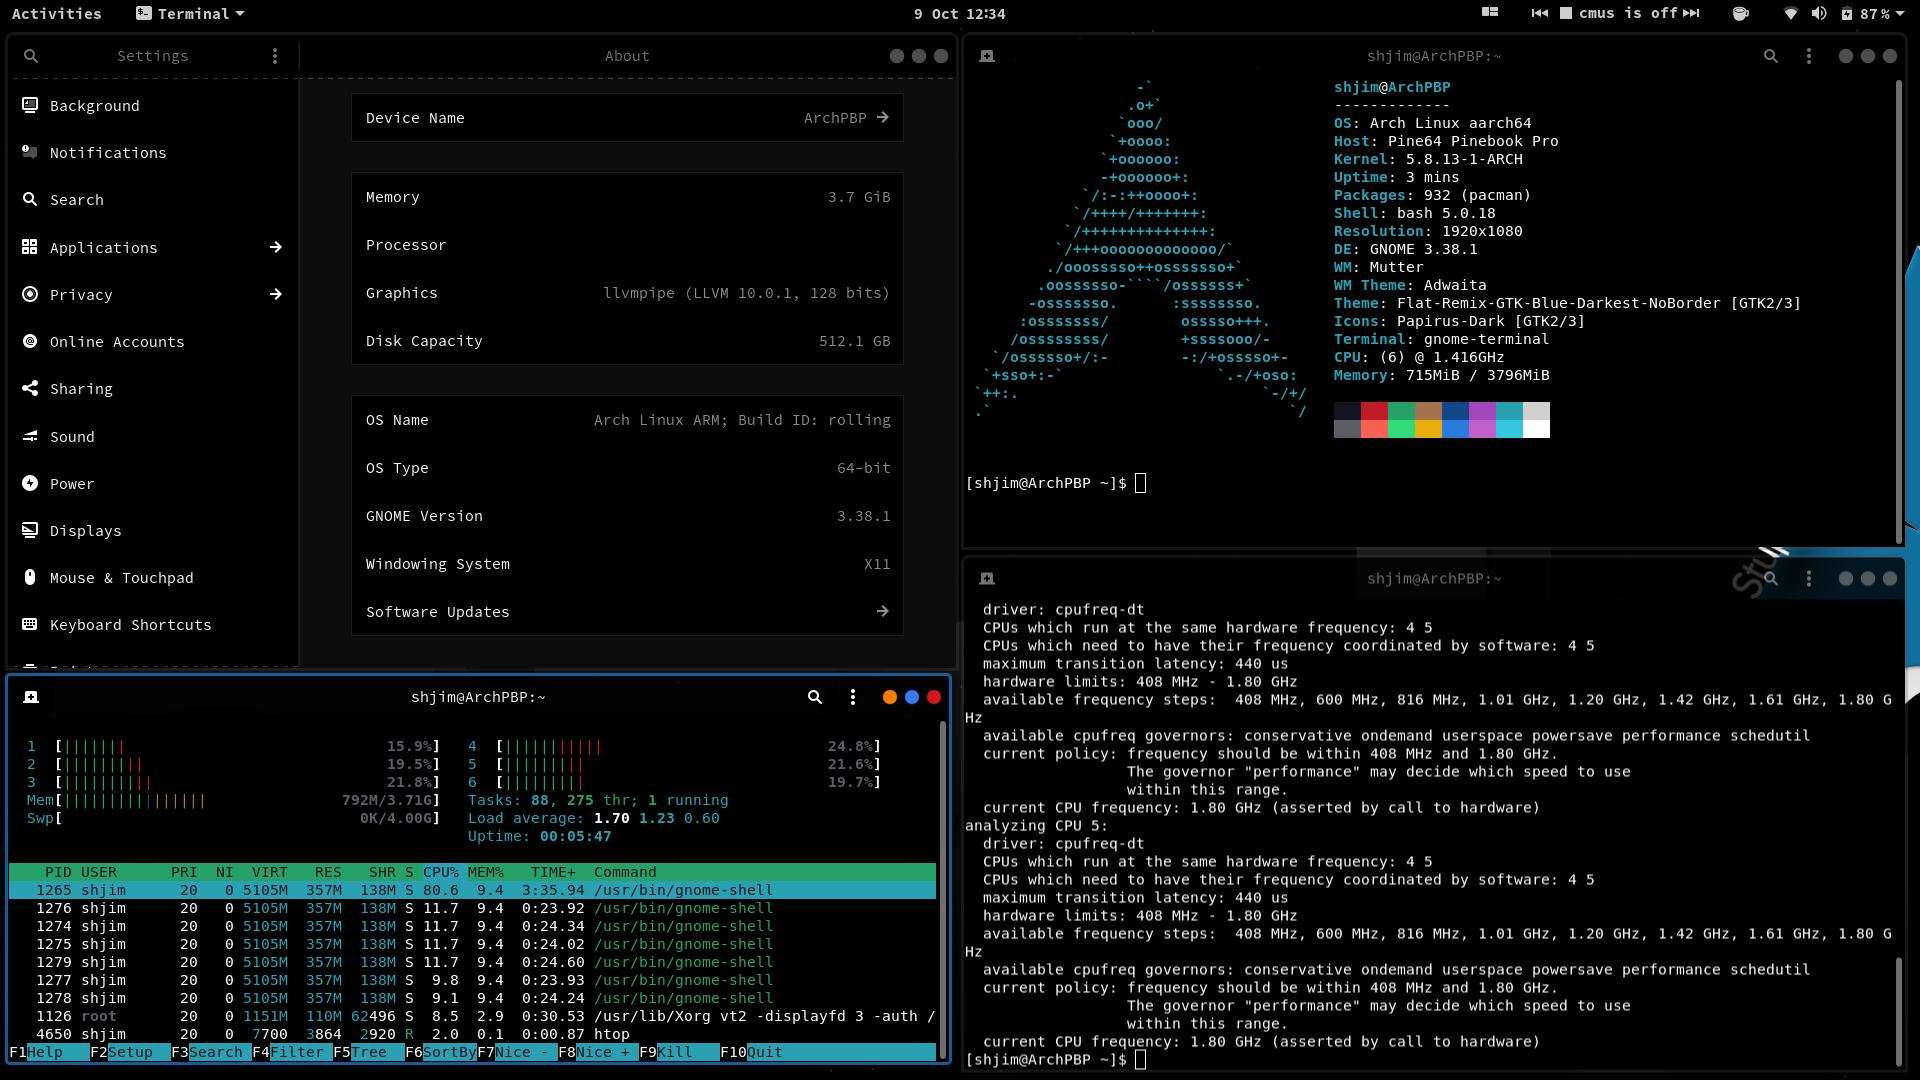Sort htop by CPU% column header
The width and height of the screenshot is (1920, 1080).
click(x=440, y=872)
